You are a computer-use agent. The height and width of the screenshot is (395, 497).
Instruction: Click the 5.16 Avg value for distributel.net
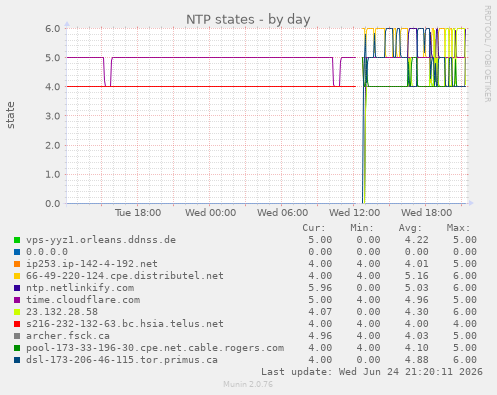tap(417, 276)
